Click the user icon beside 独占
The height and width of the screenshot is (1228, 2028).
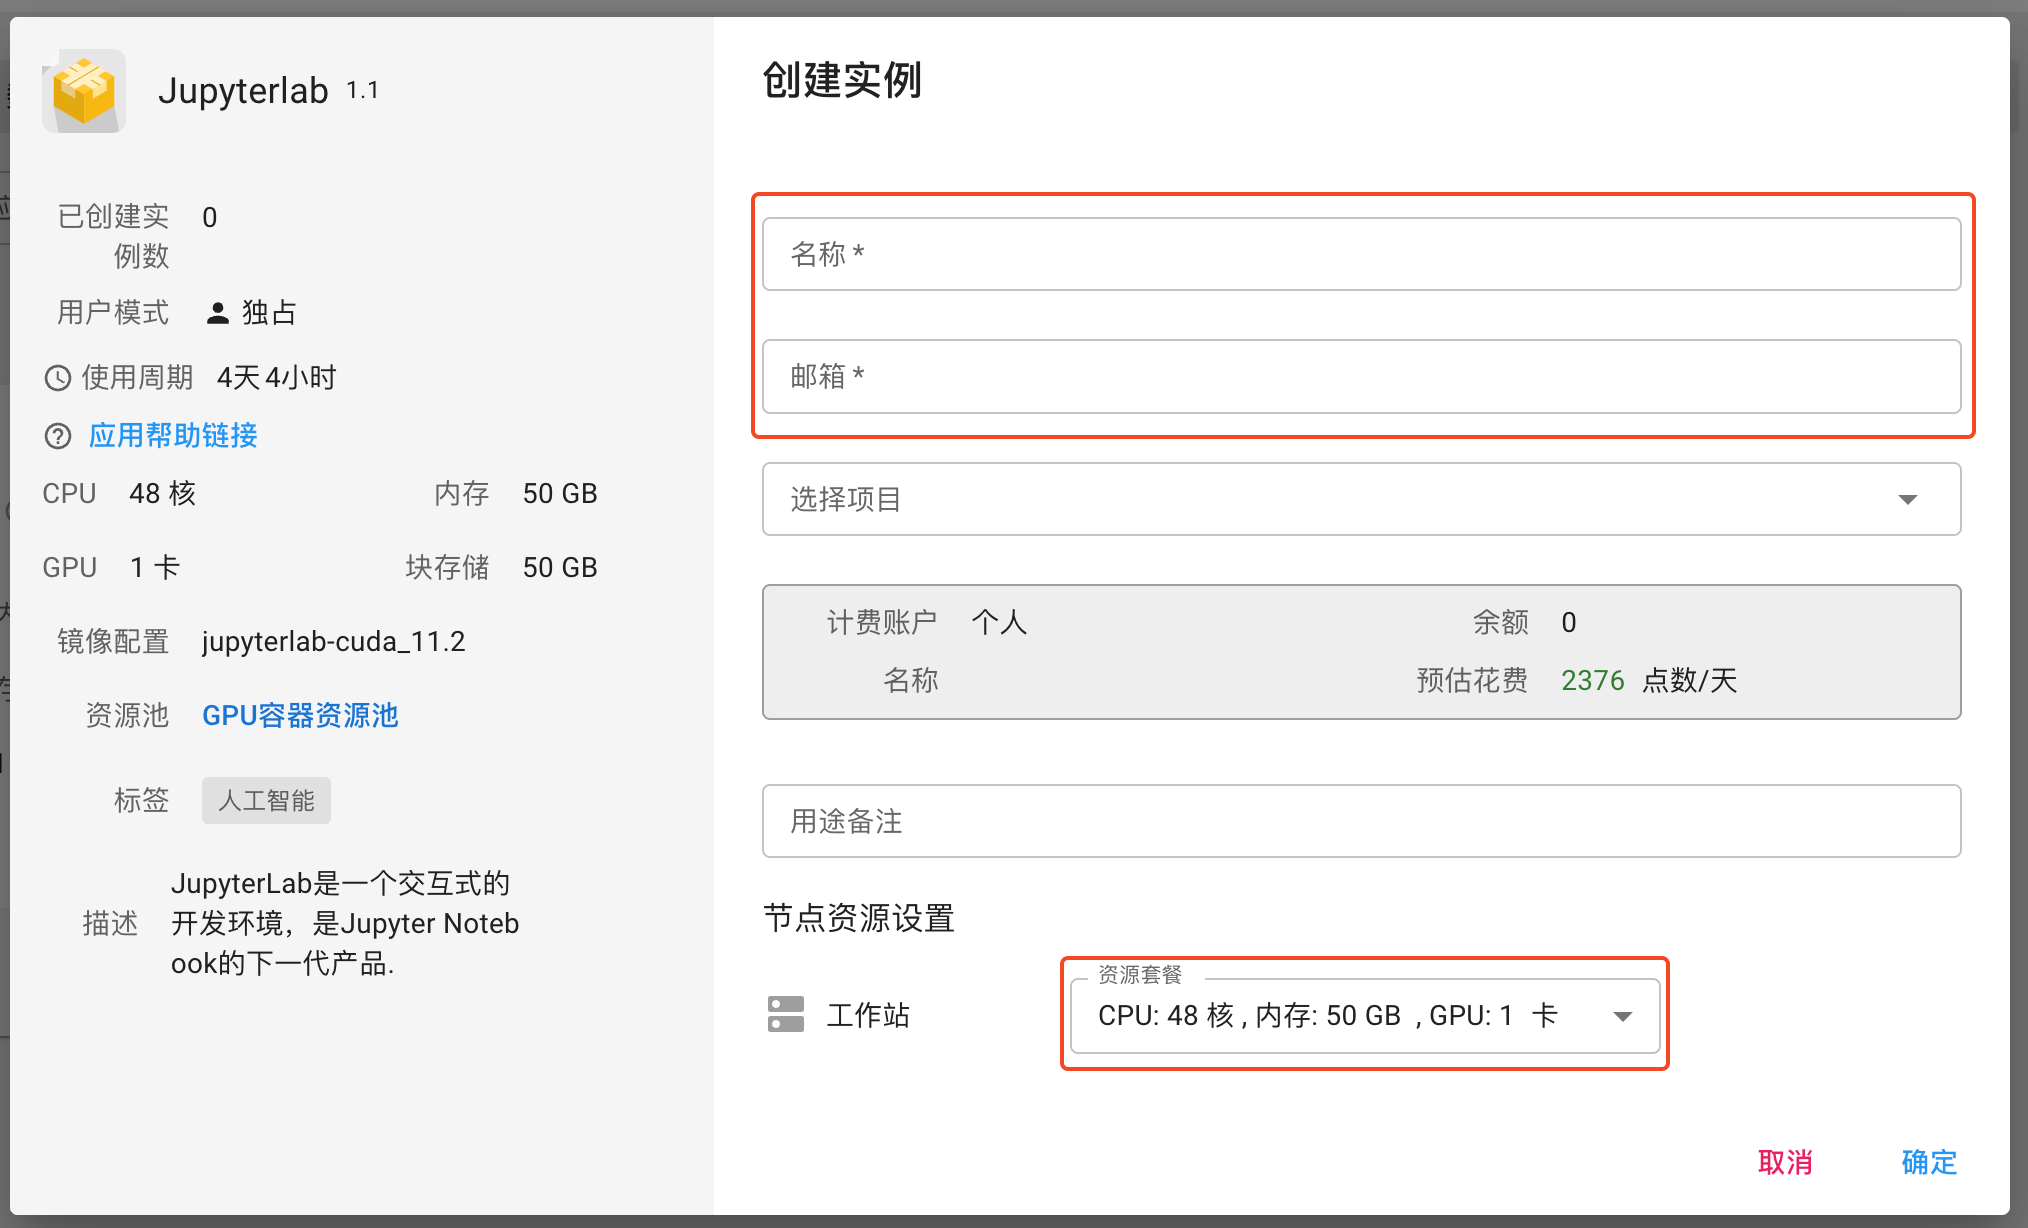[217, 313]
